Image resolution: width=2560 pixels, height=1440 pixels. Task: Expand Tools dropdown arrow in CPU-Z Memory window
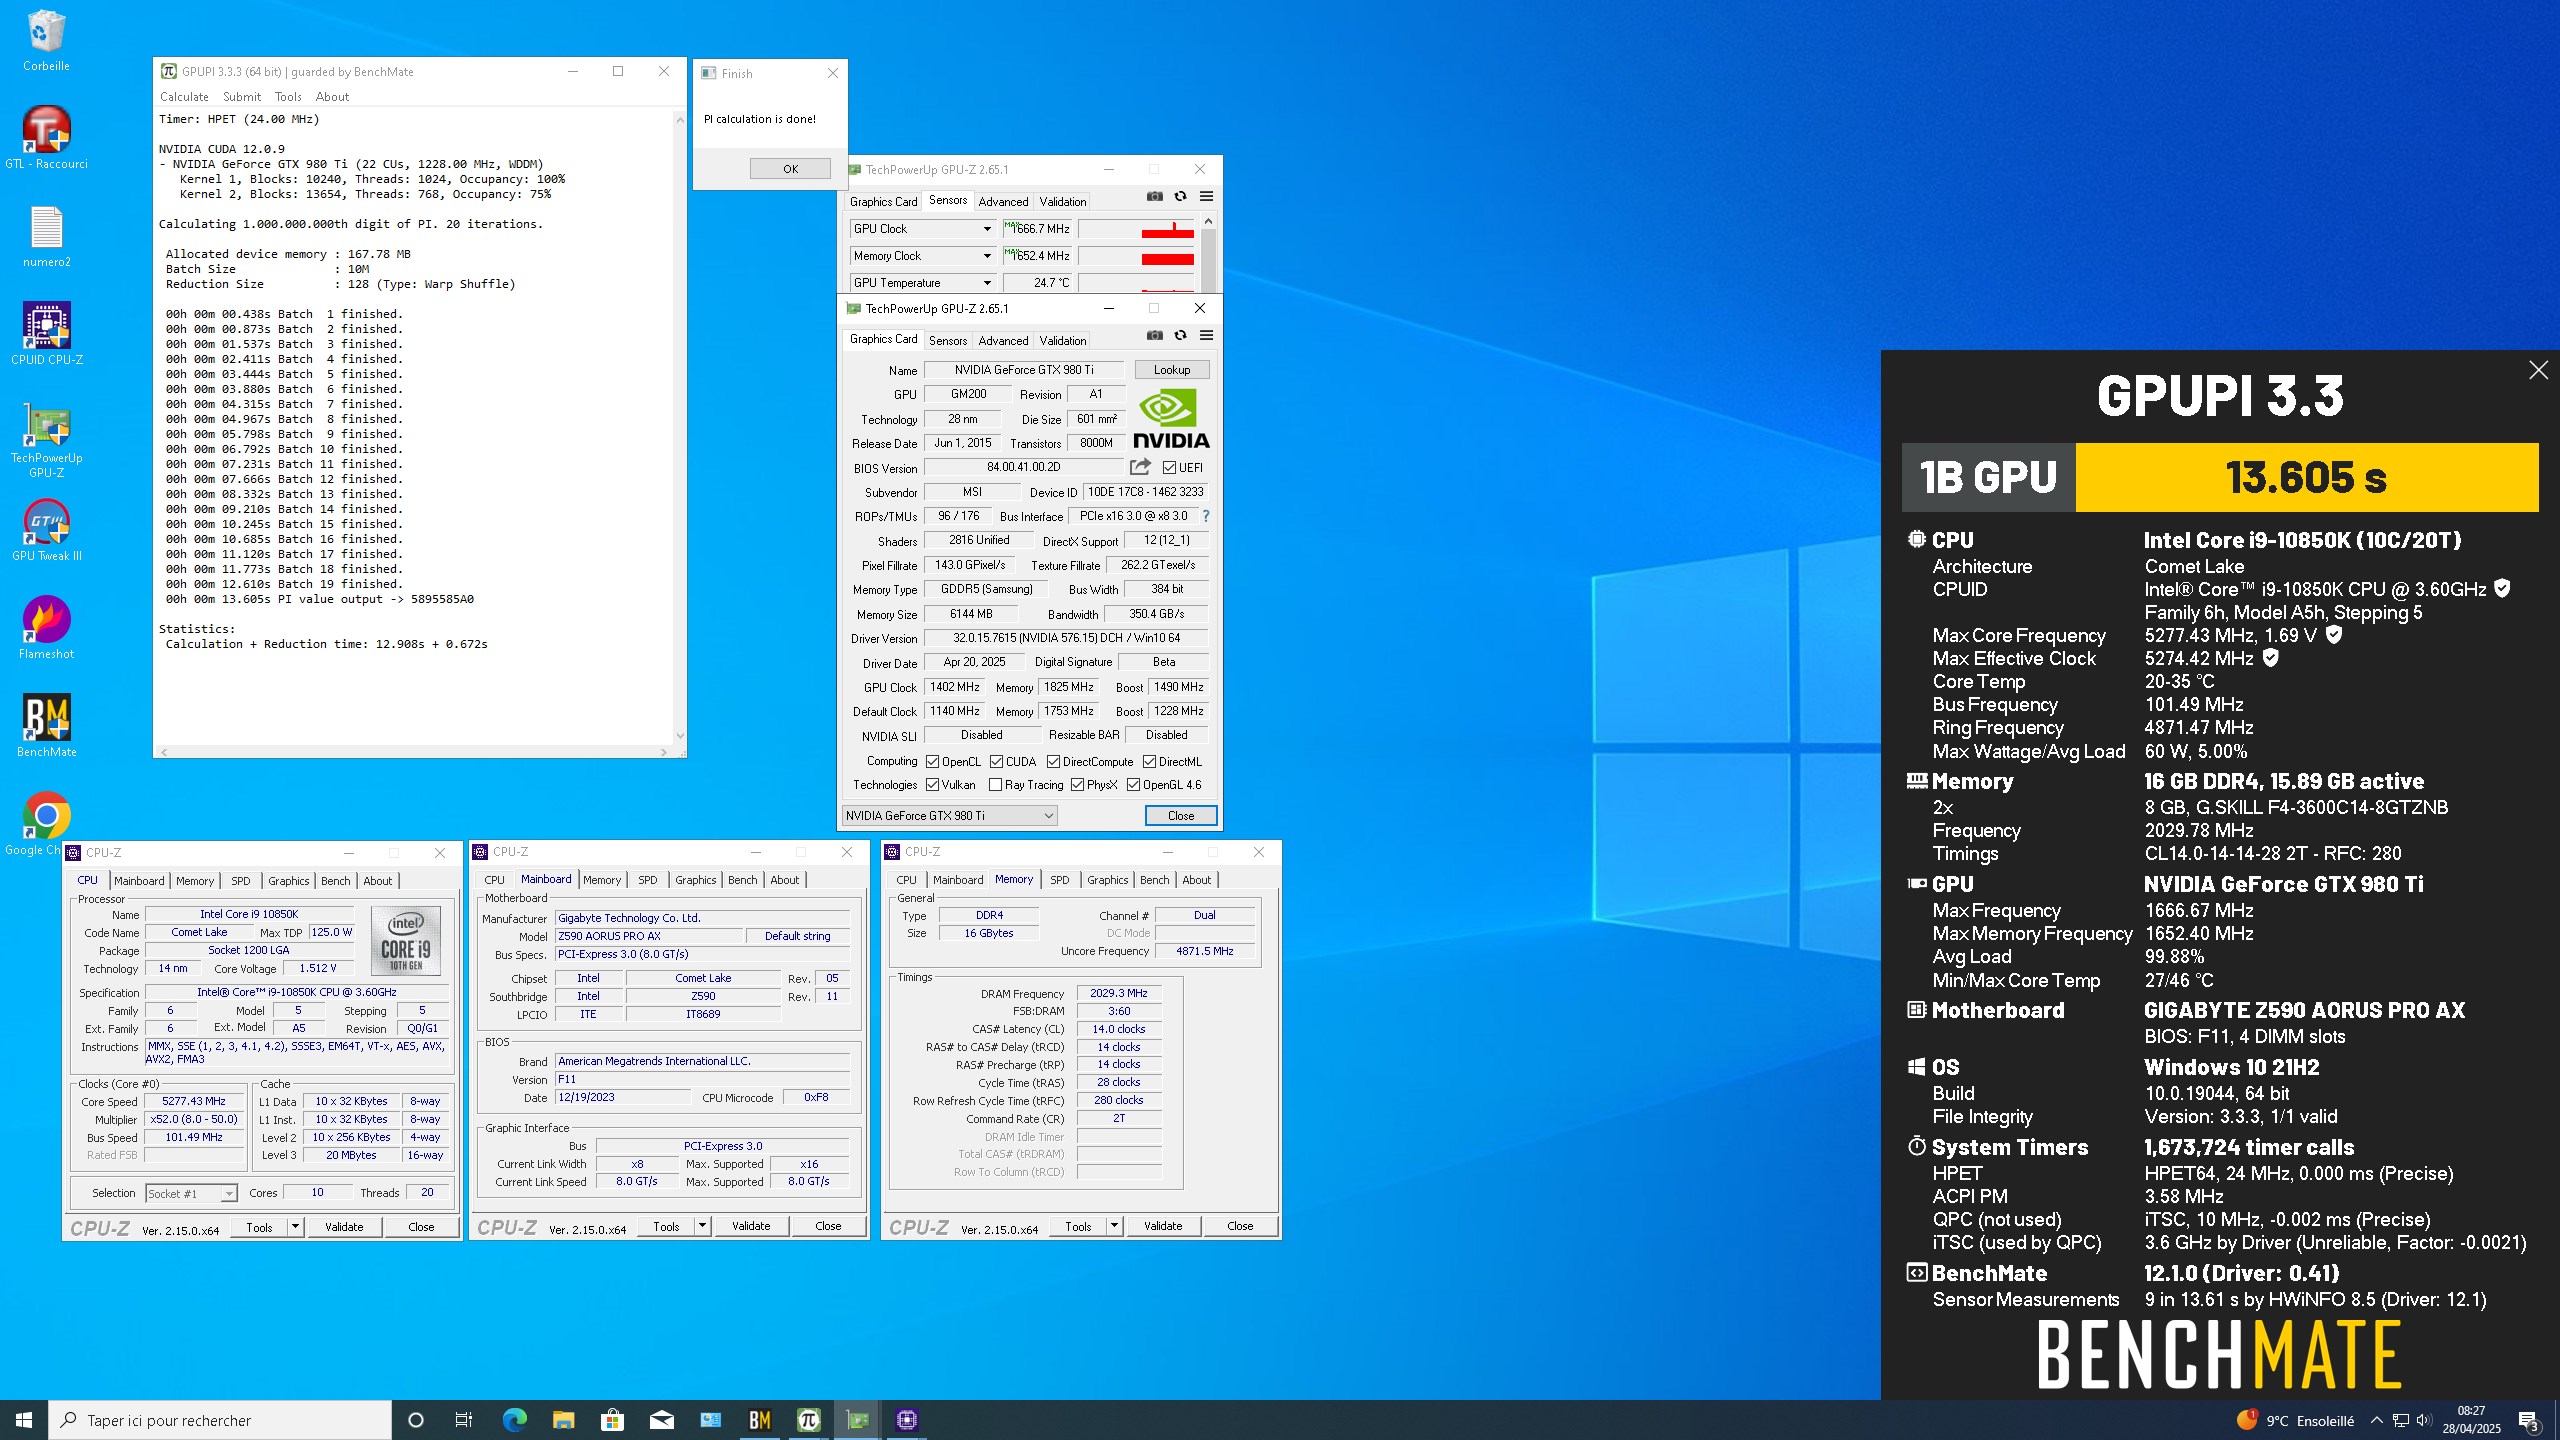pos(1114,1226)
